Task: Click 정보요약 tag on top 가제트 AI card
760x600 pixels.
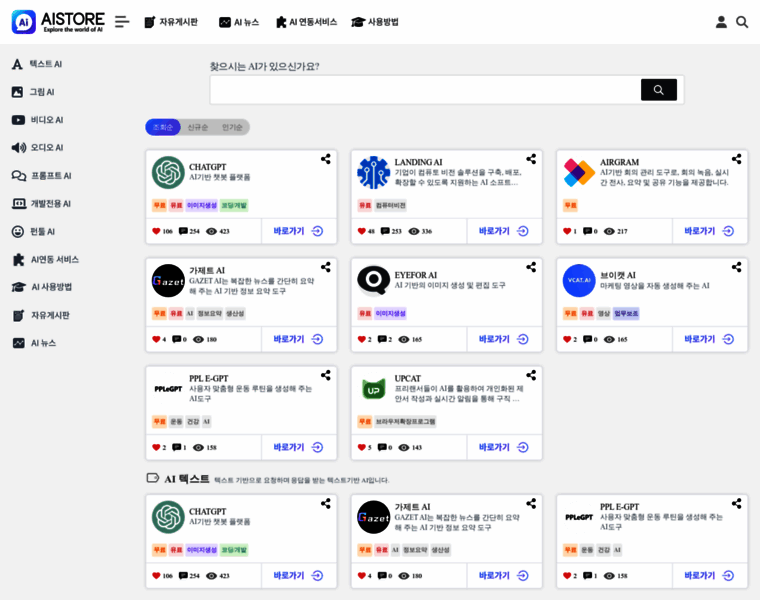Action: pos(210,314)
